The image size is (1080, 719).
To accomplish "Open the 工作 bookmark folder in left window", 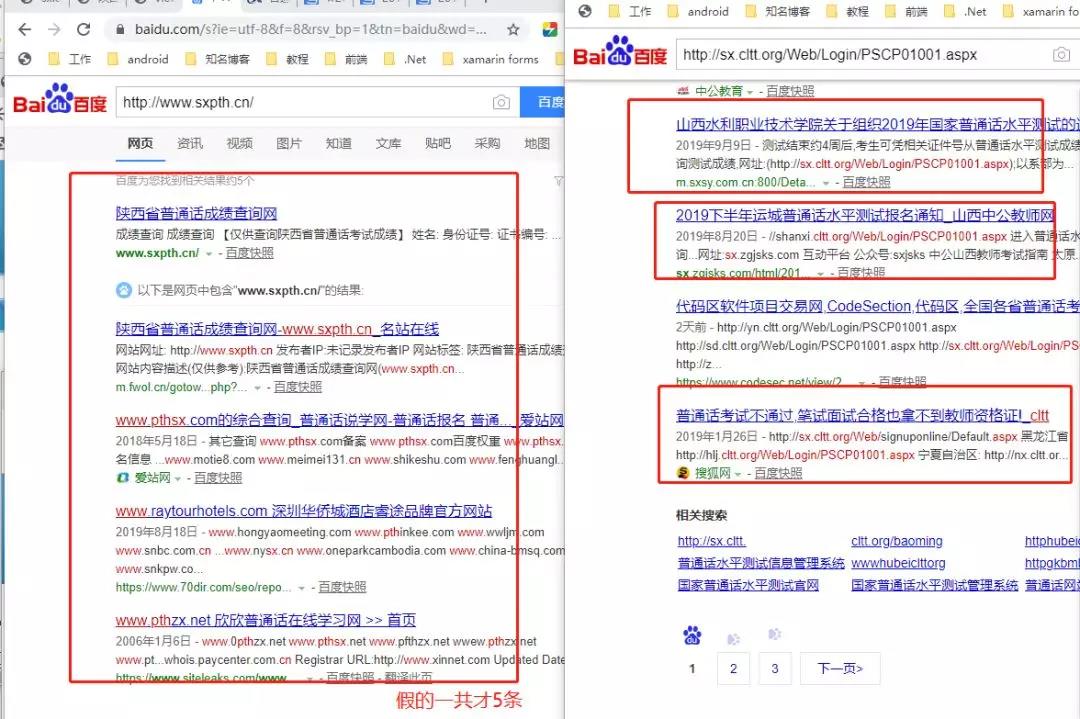I will [x=70, y=59].
